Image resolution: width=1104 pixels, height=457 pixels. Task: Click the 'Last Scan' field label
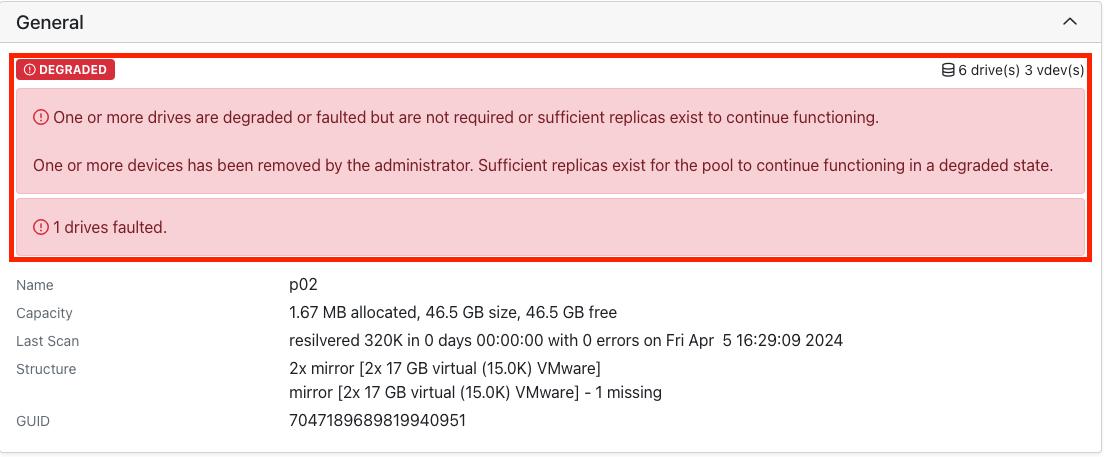(x=47, y=341)
